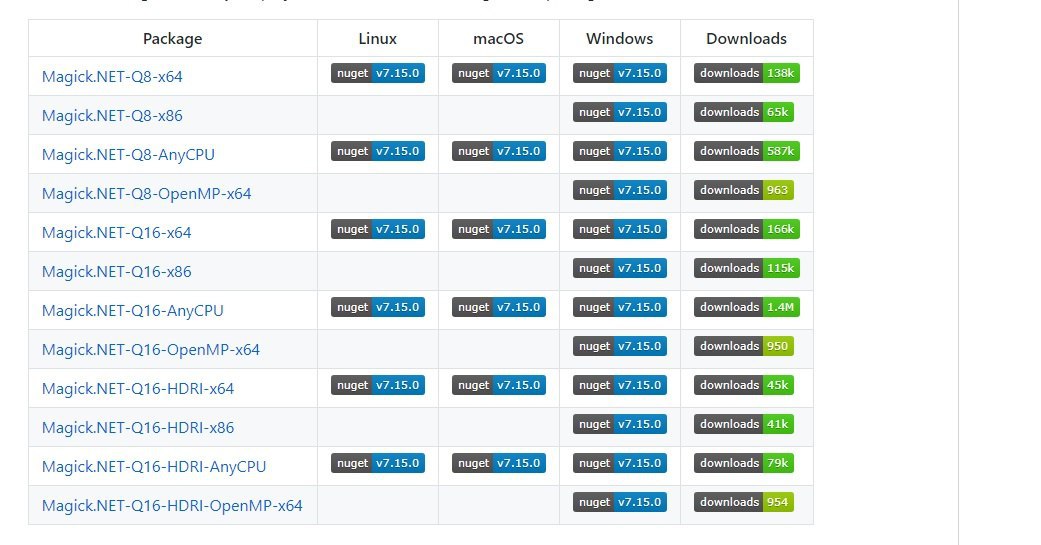The image size is (1041, 545).
Task: Click the Windows nuget badge for Magick.NET-Q8-x86
Action: pyautogui.click(x=619, y=112)
